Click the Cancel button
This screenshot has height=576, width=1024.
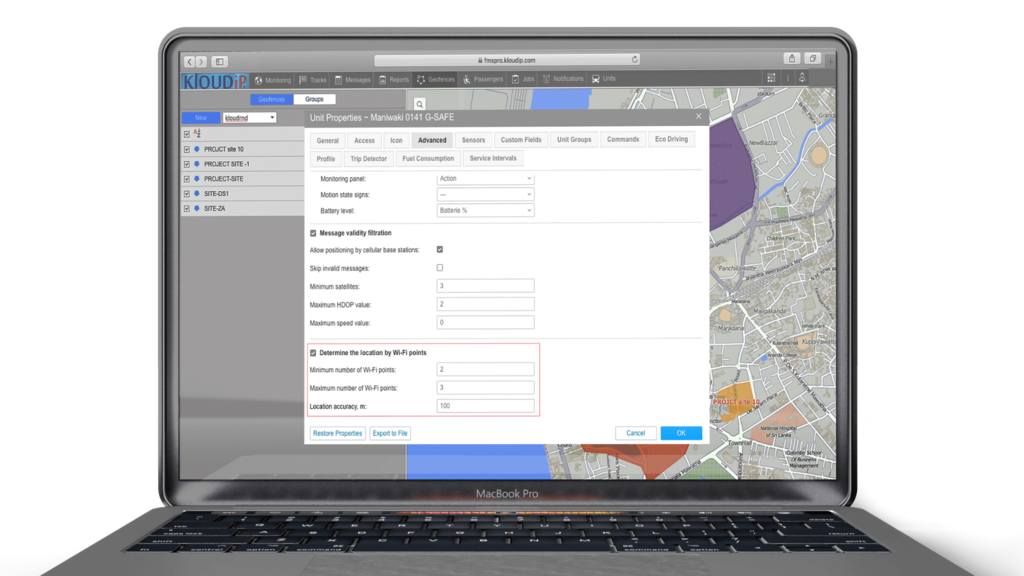[x=635, y=434]
